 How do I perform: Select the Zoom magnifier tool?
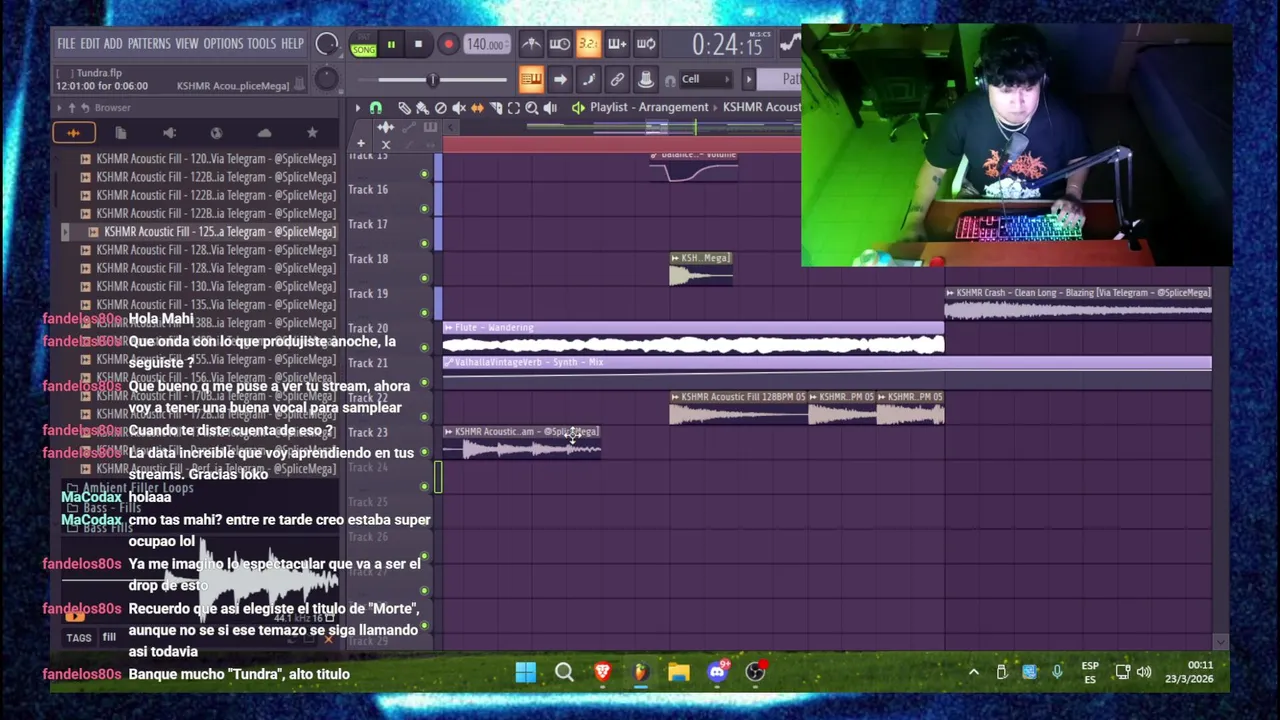coord(532,108)
